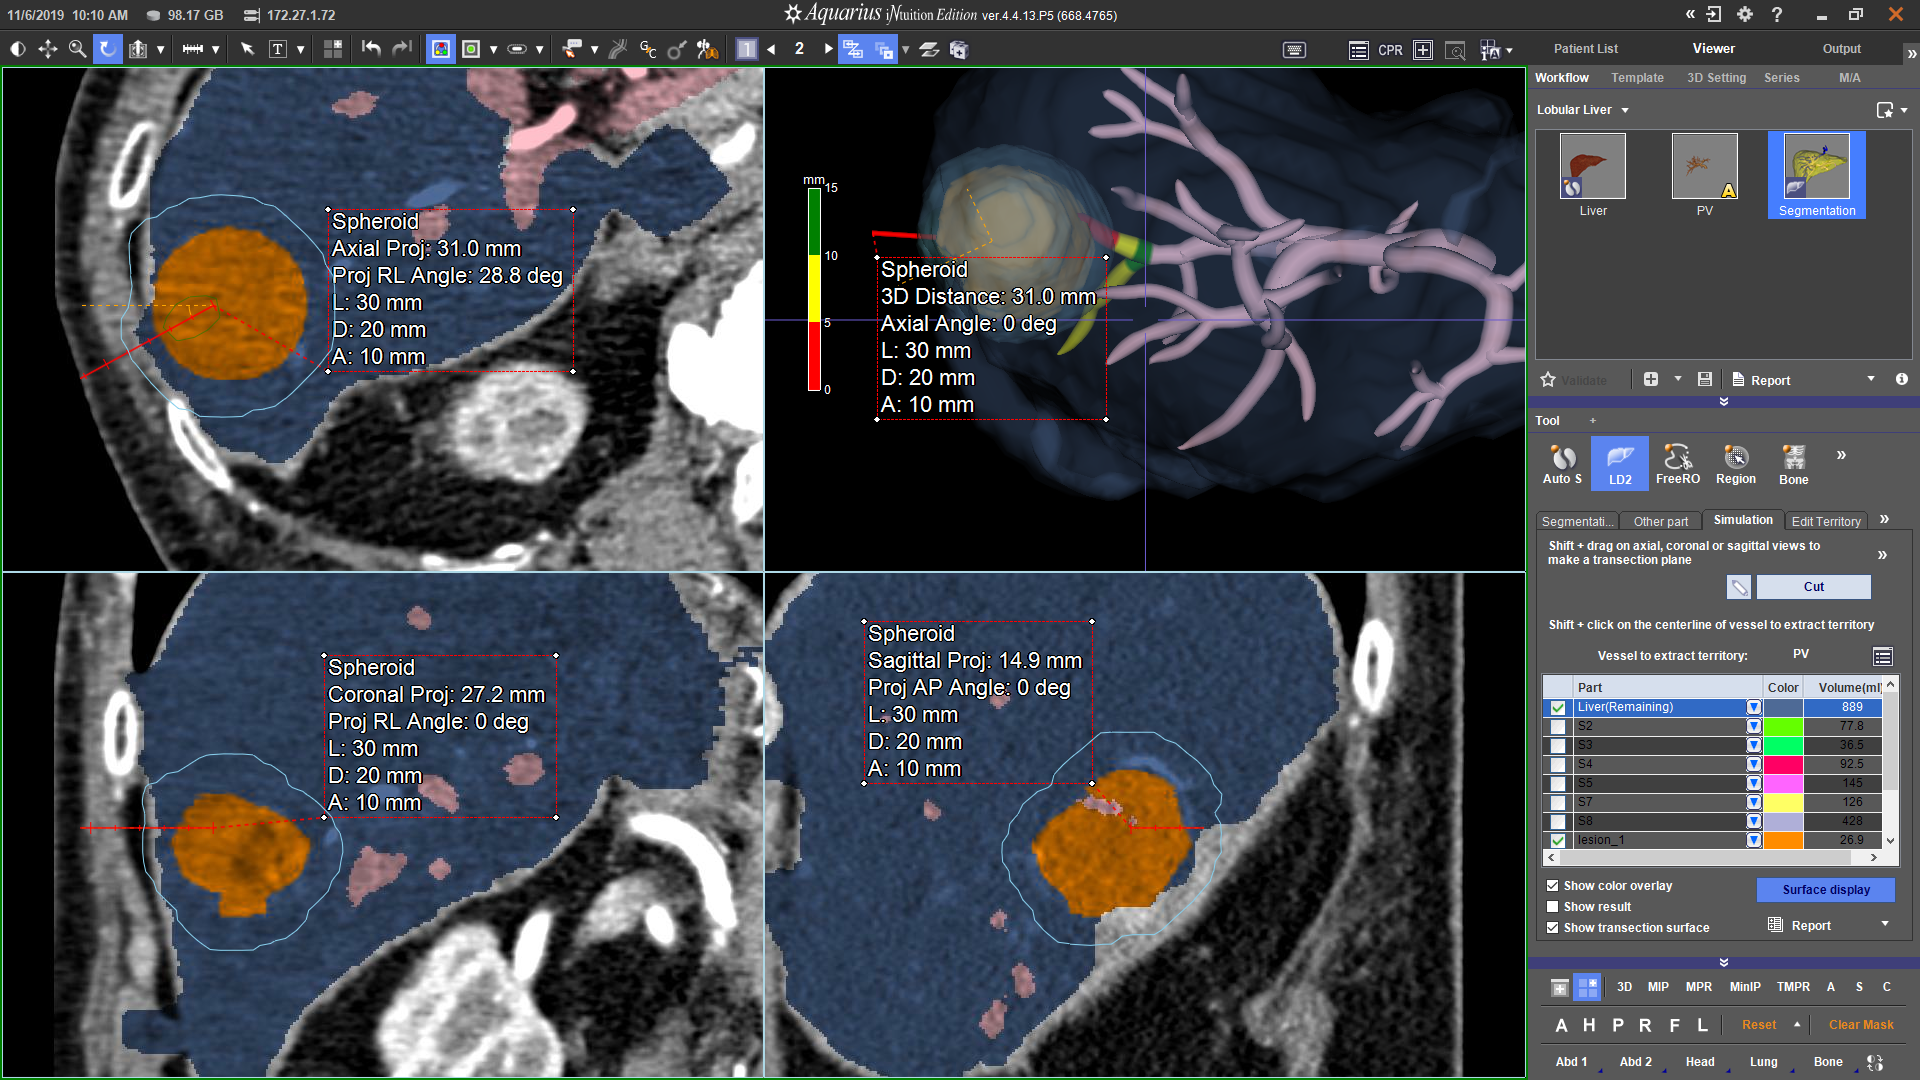Open the on-screen keyboard icon
Image resolution: width=1920 pixels, height=1080 pixels.
[x=1294, y=50]
